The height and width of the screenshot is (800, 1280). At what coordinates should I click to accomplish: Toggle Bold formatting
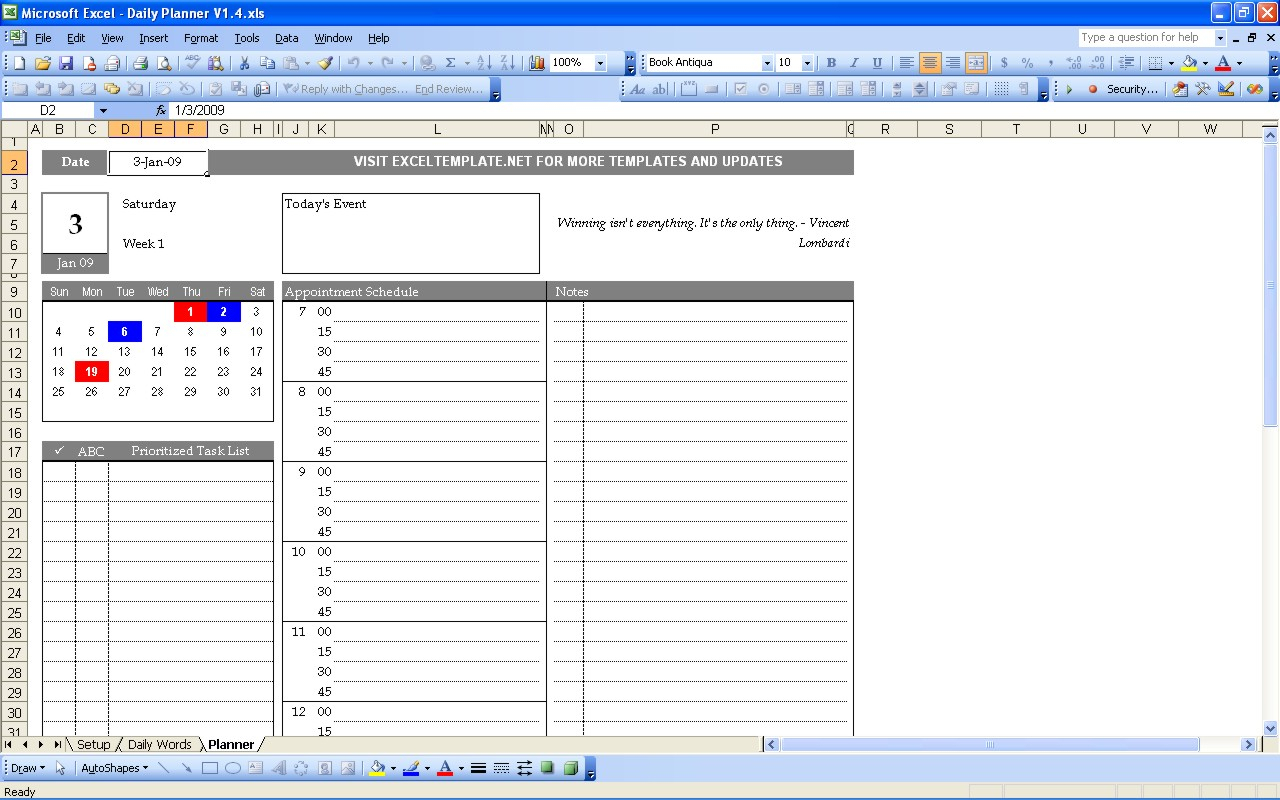point(831,63)
